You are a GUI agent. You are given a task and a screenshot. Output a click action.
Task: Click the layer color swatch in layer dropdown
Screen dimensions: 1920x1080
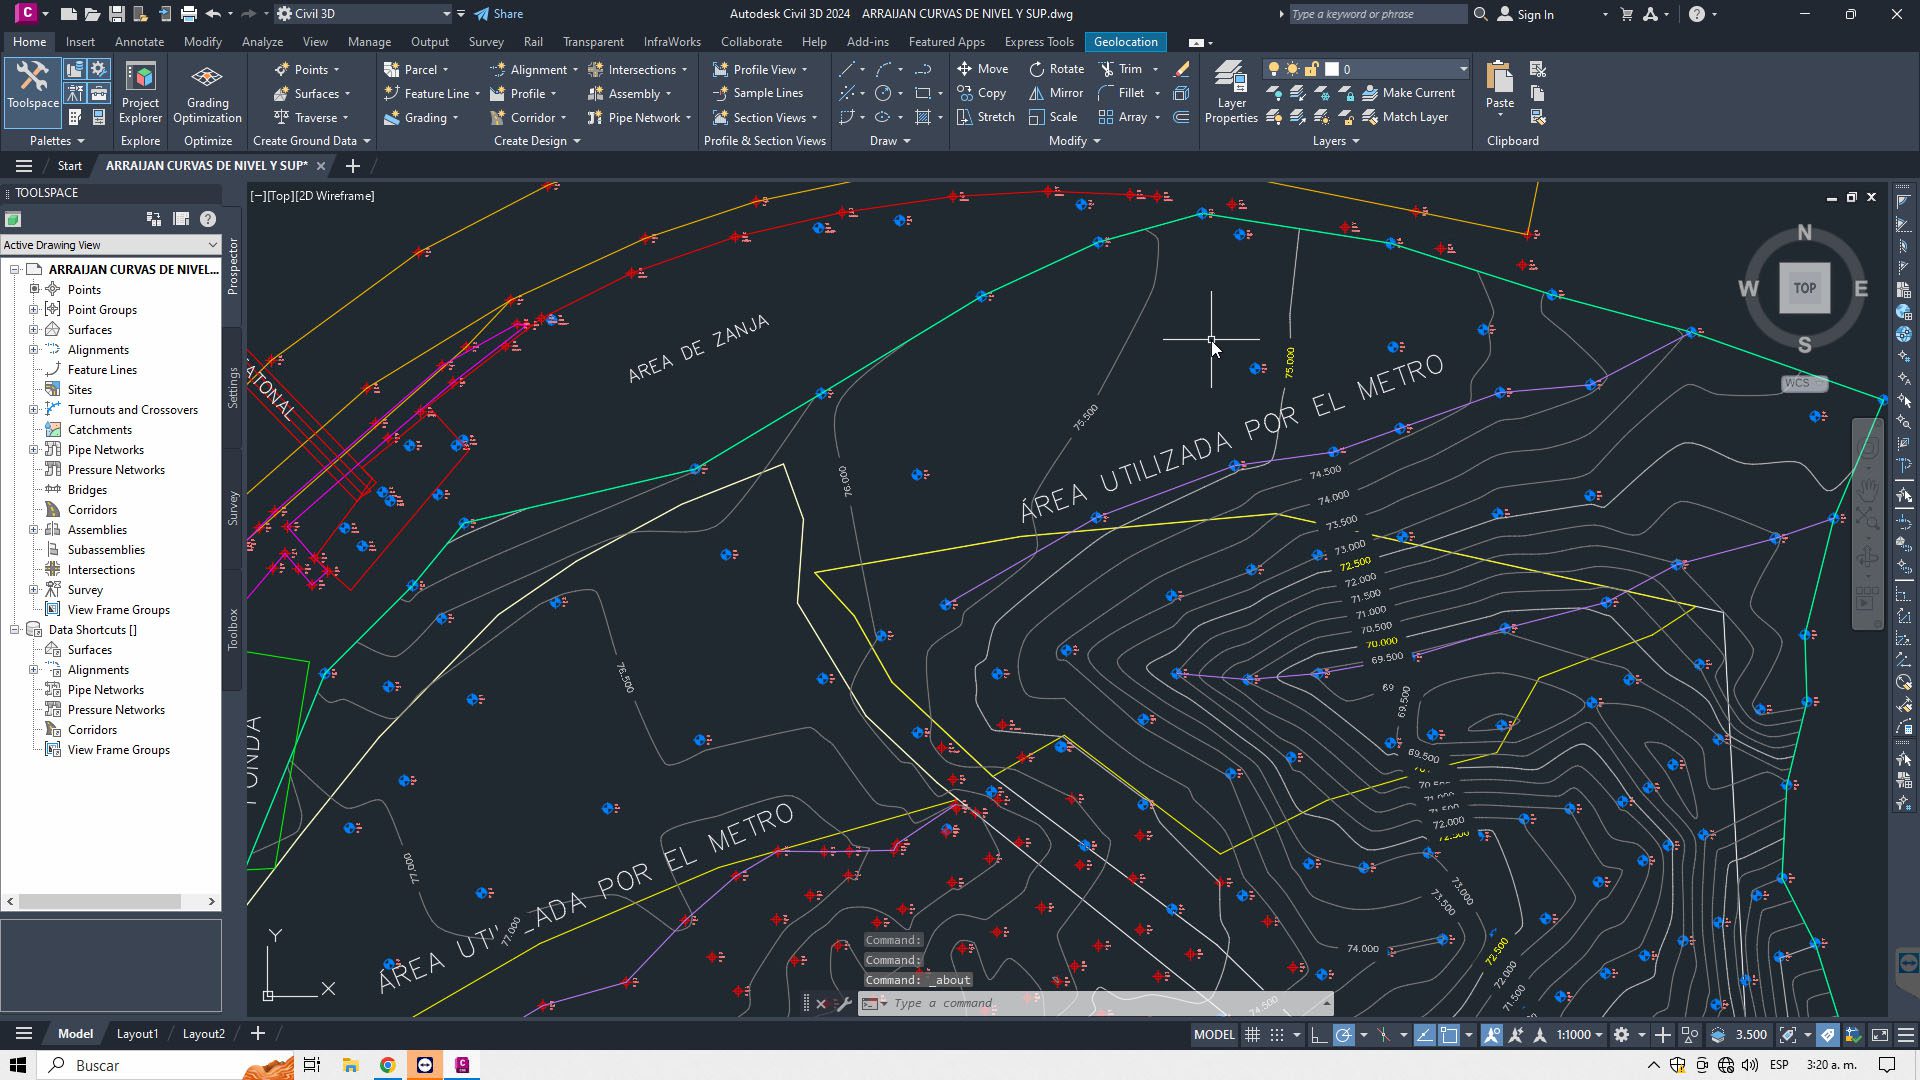[x=1332, y=69]
